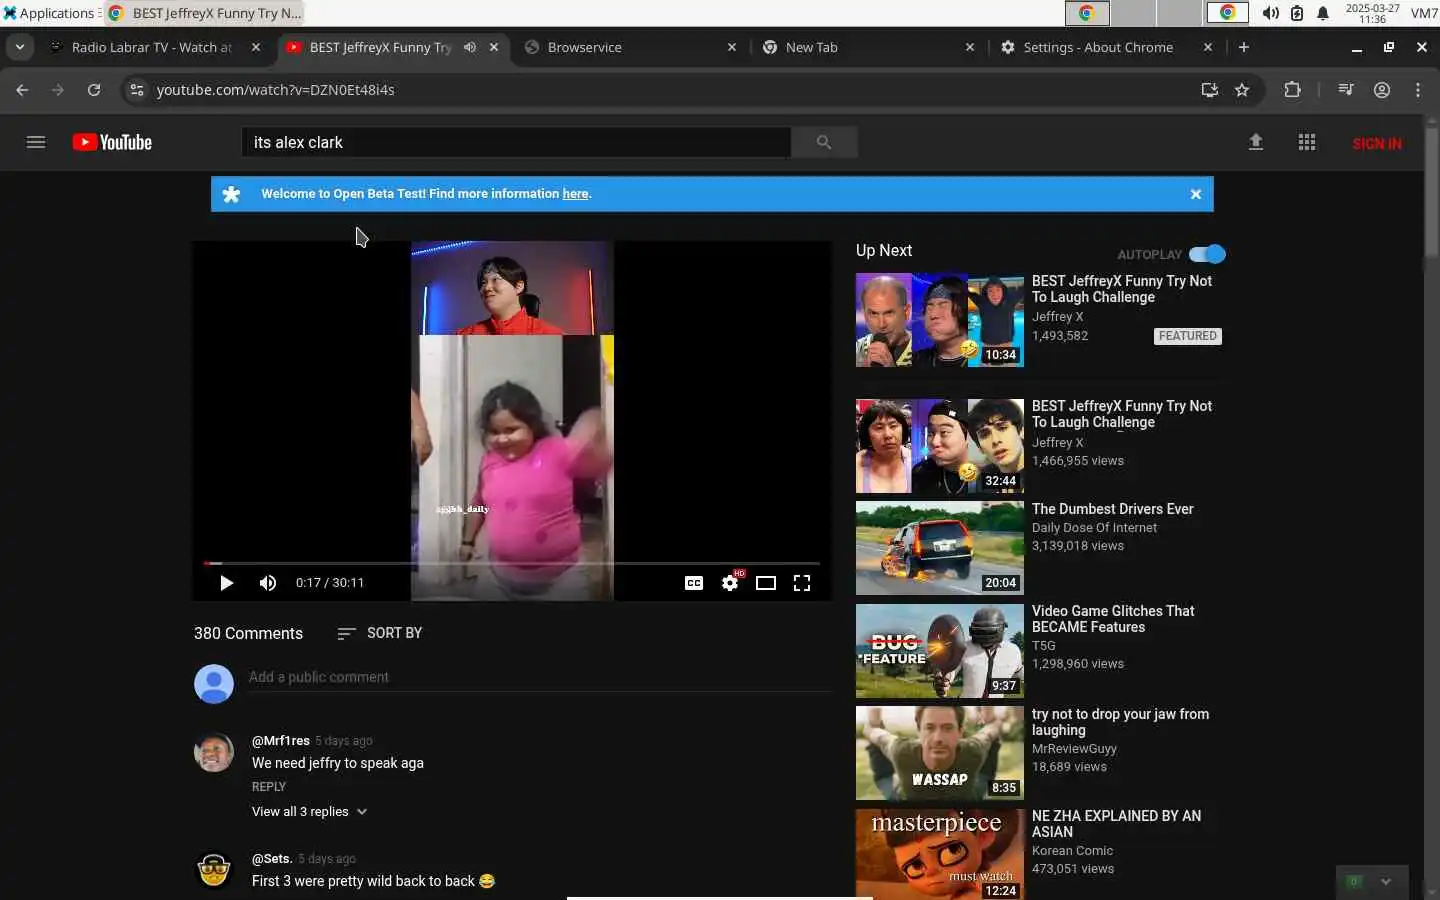Seek on the video progress bar

512,563
